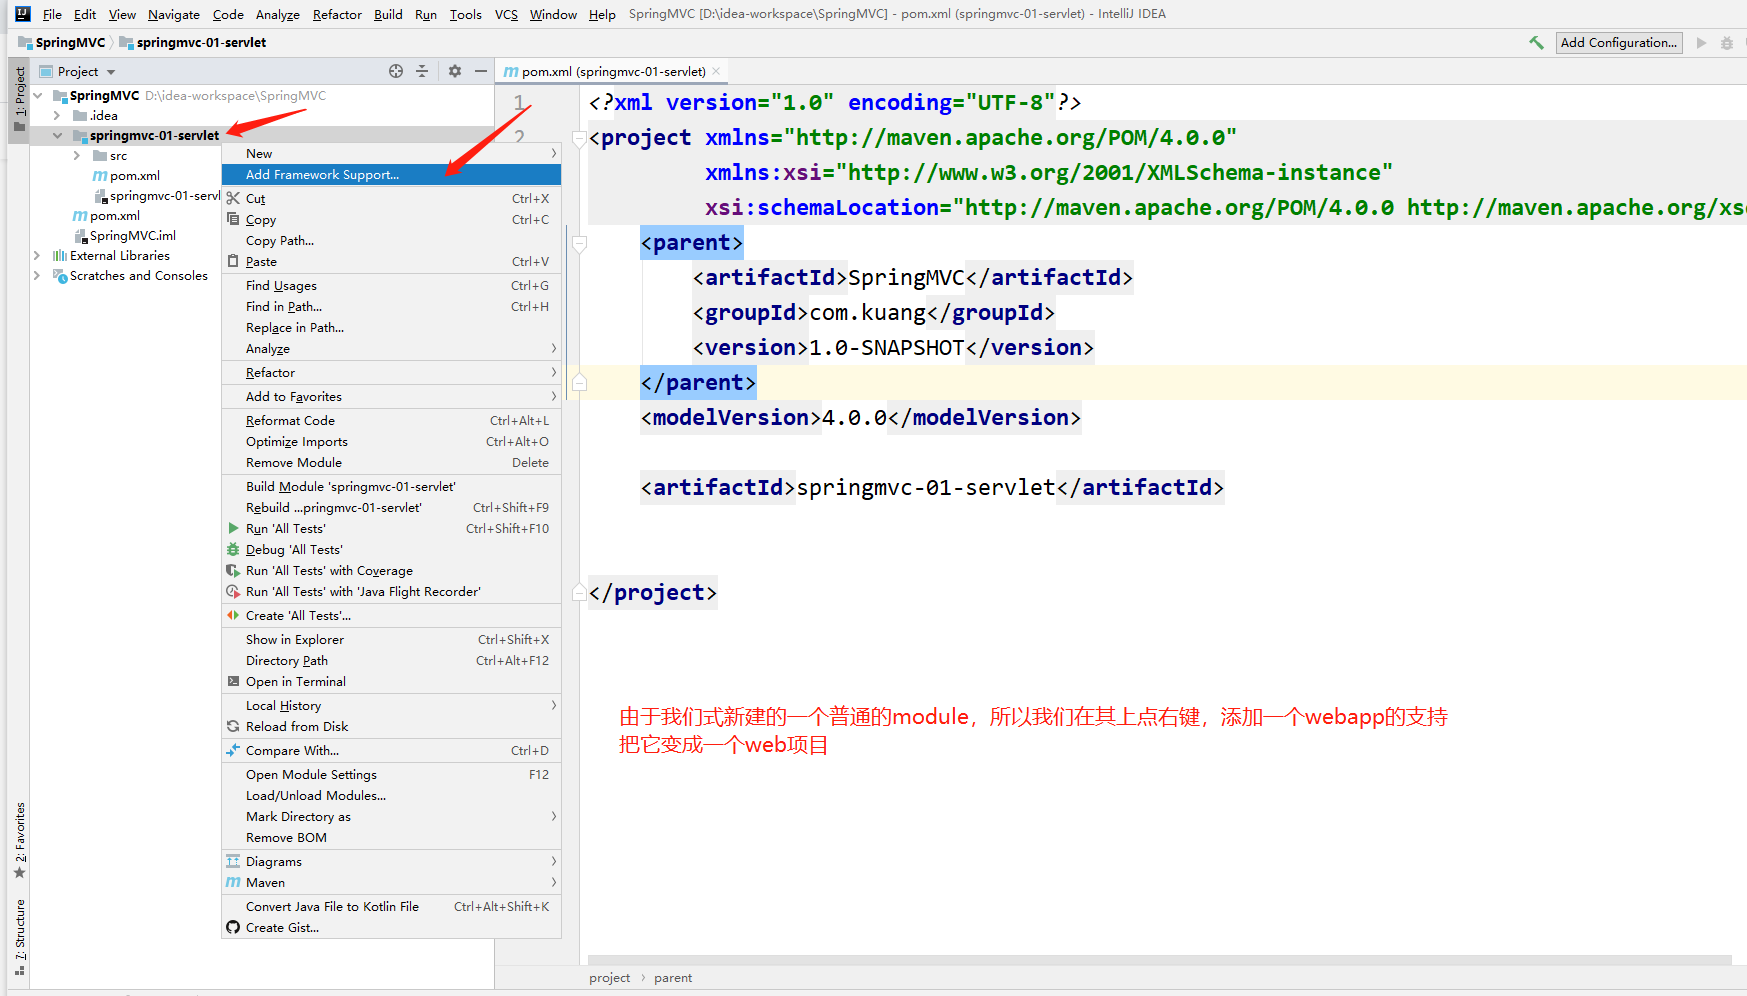Open Project panel settings gear icon

[x=455, y=71]
